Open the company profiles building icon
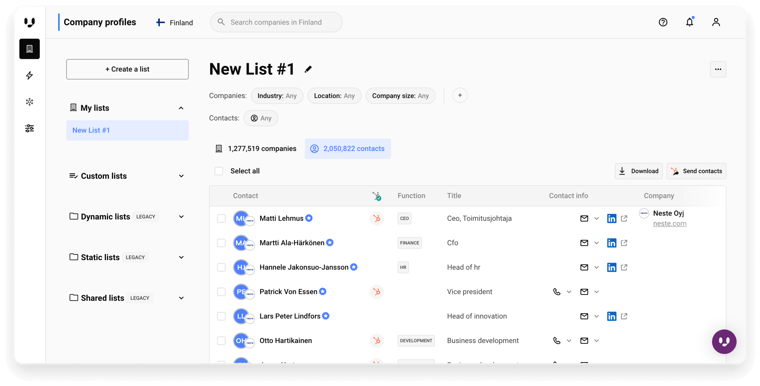This screenshot has width=760, height=386. pos(30,49)
